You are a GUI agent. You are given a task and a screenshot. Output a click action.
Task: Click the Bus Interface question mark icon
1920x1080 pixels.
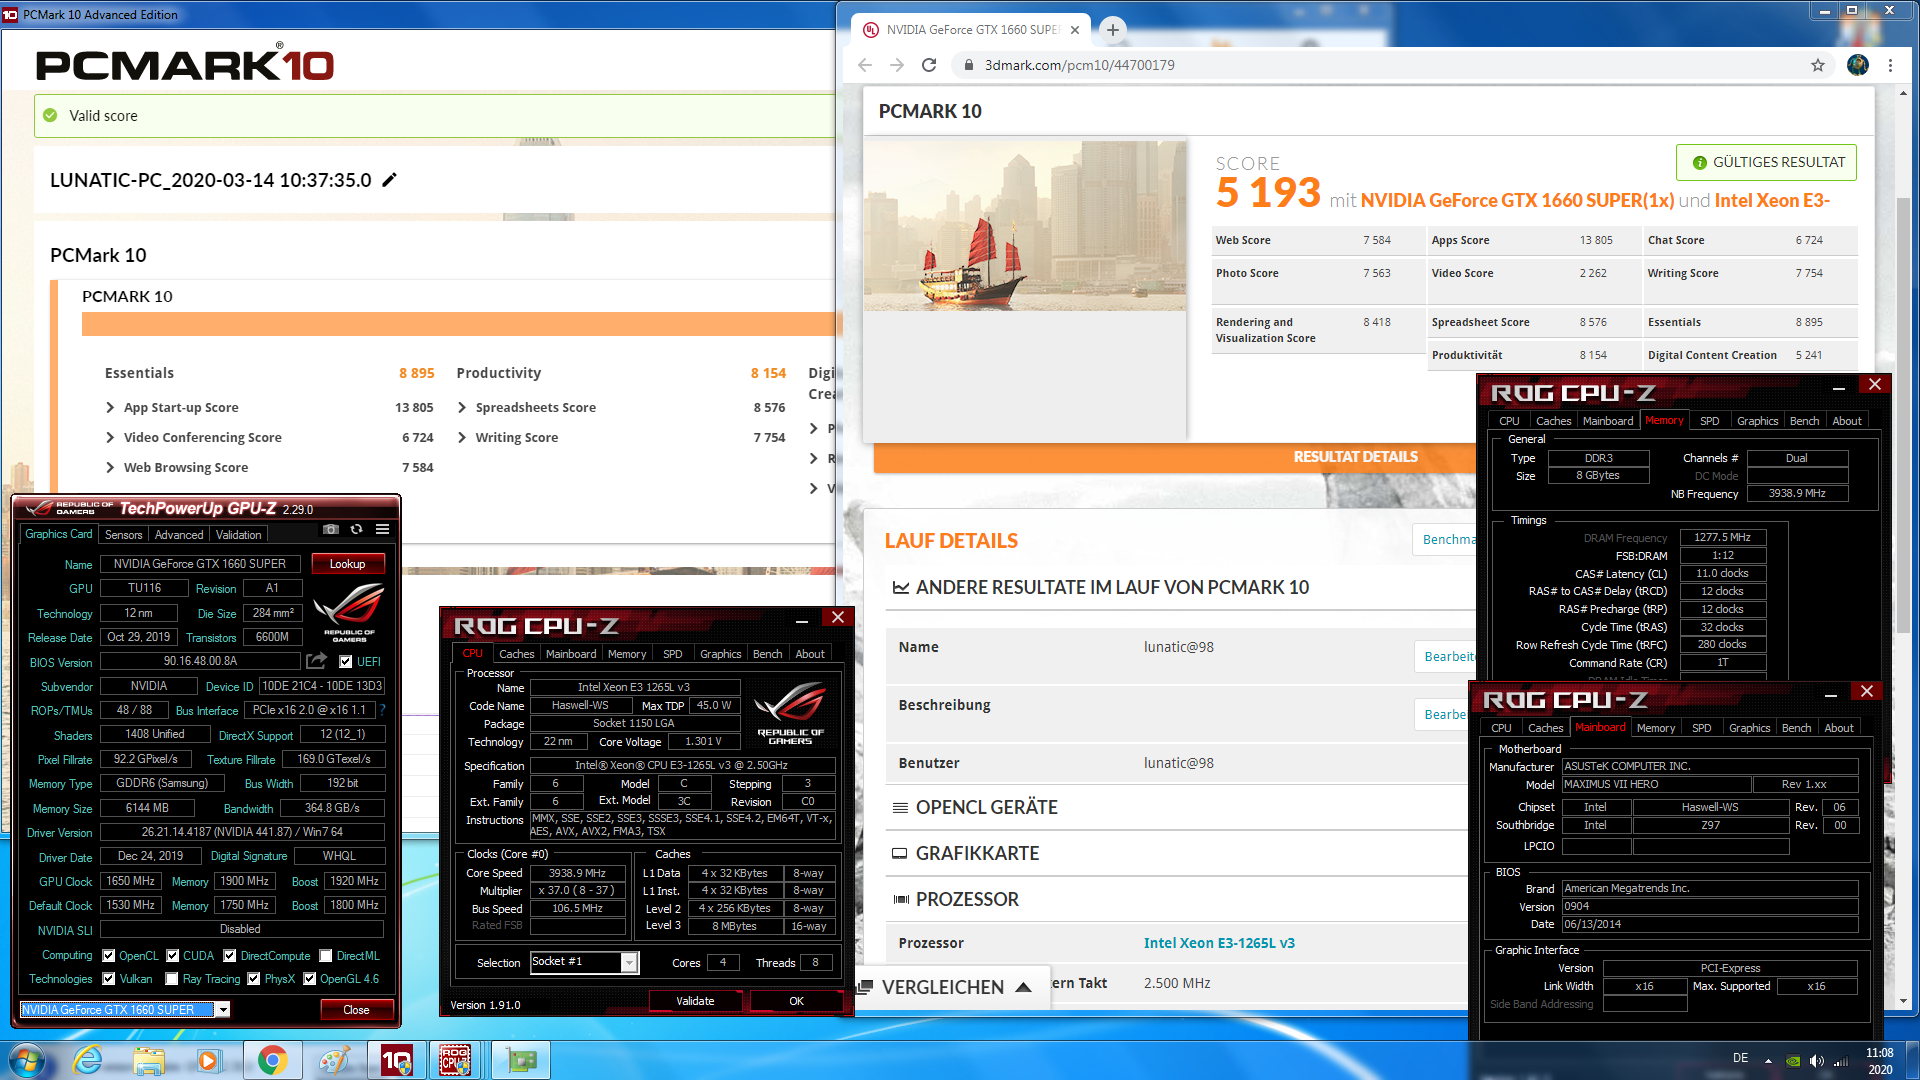tap(382, 710)
